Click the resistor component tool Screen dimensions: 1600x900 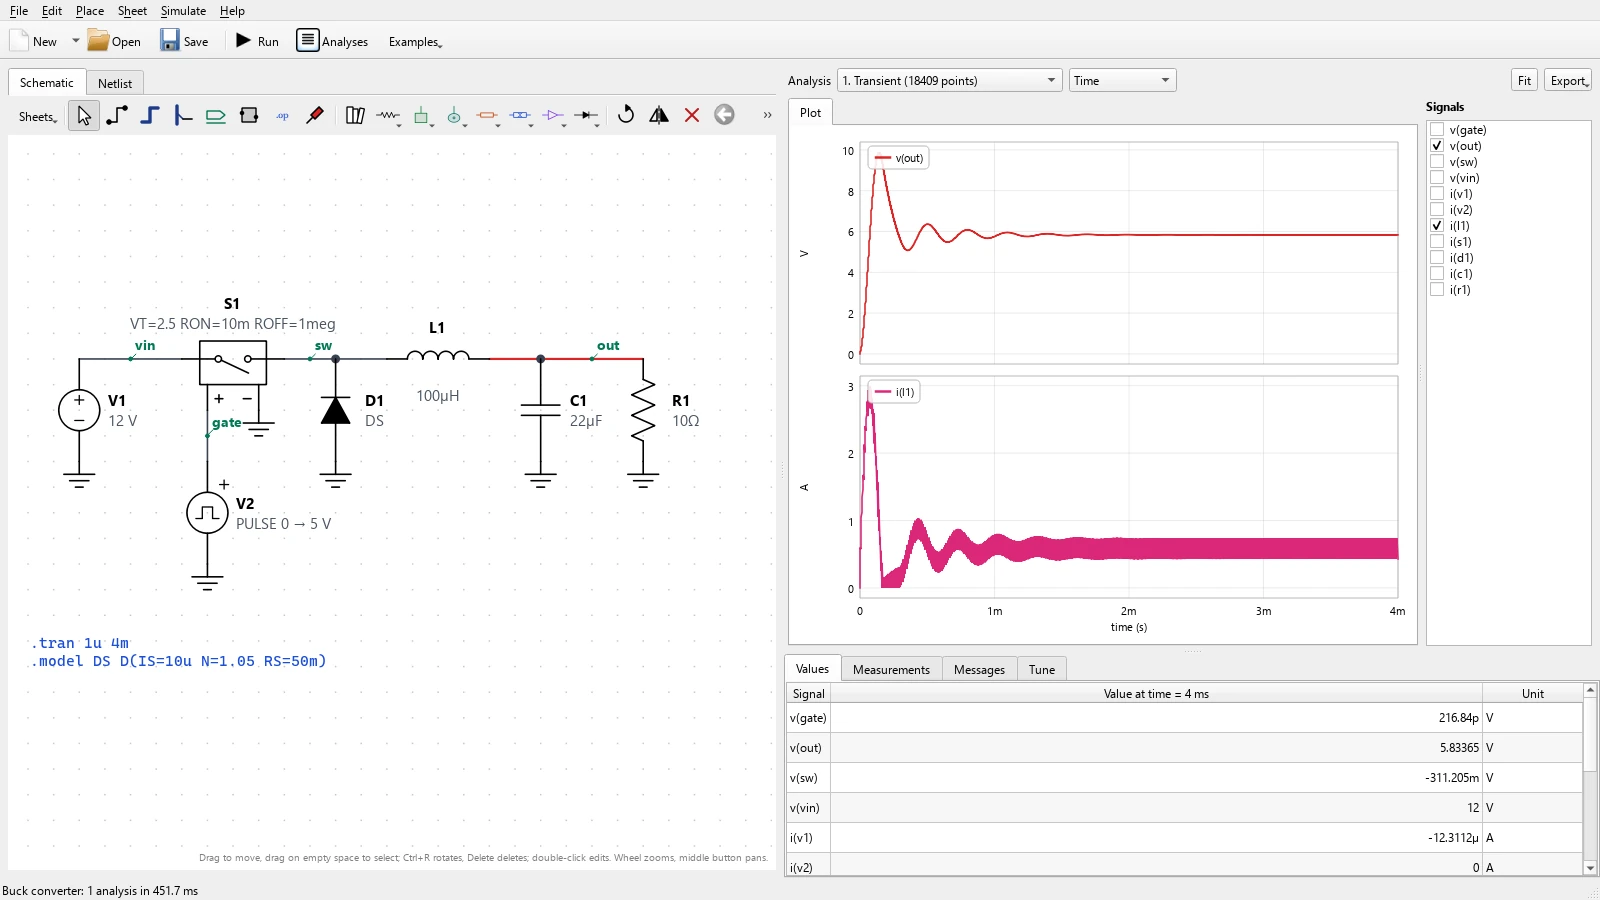[x=388, y=116]
